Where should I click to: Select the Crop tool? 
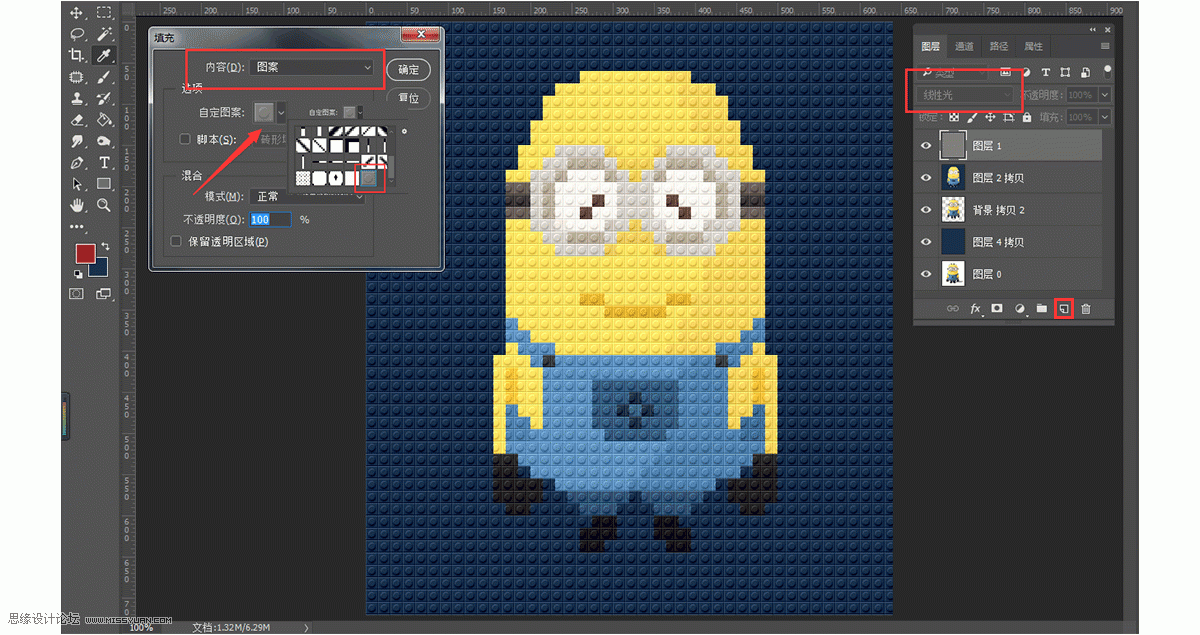77,55
